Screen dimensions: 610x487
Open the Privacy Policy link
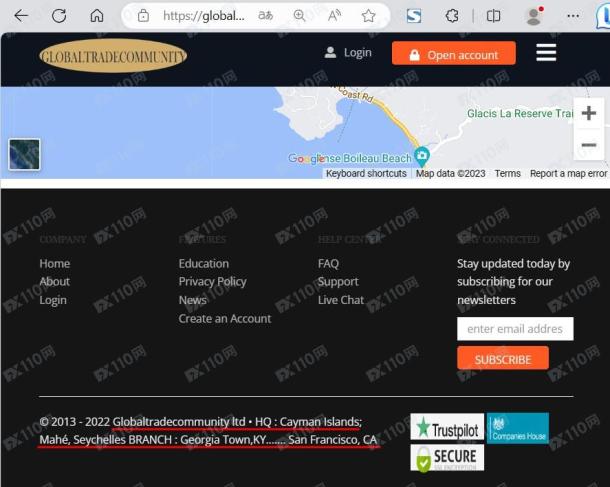pyautogui.click(x=212, y=282)
